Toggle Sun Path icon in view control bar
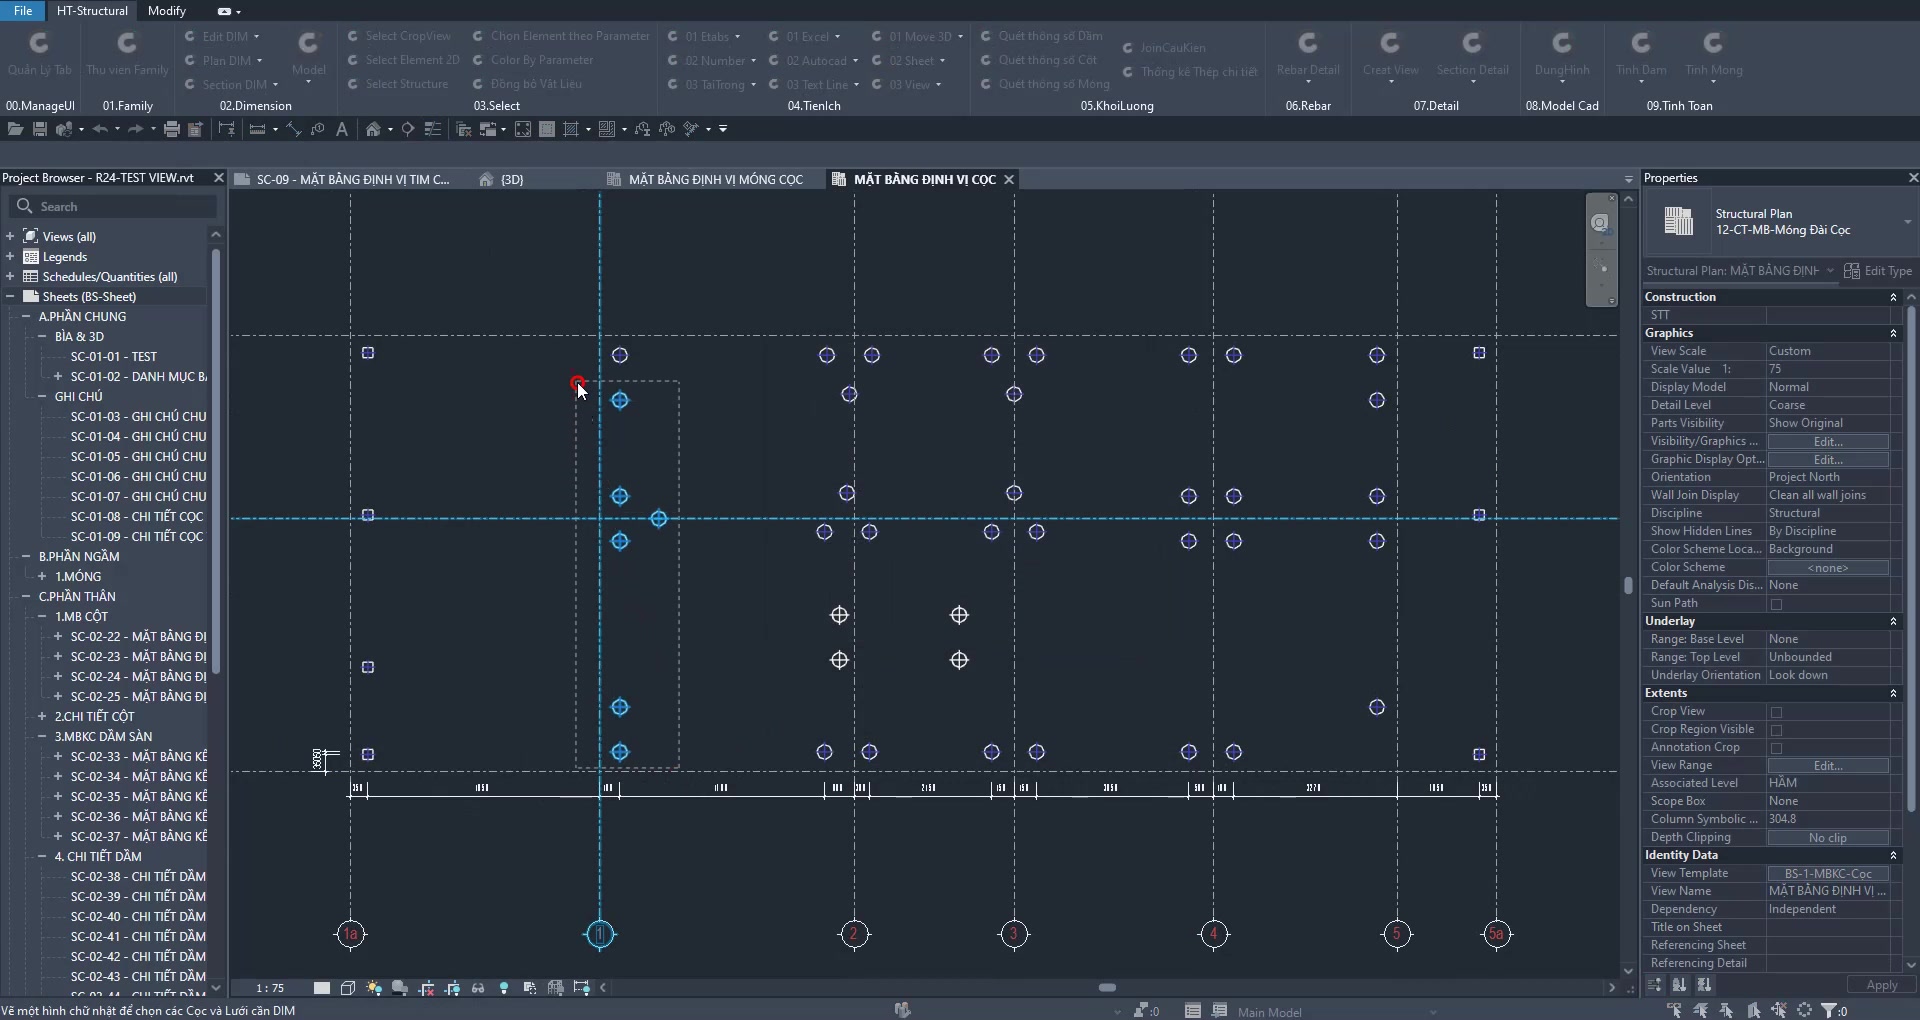The height and width of the screenshot is (1020, 1920). [x=374, y=988]
